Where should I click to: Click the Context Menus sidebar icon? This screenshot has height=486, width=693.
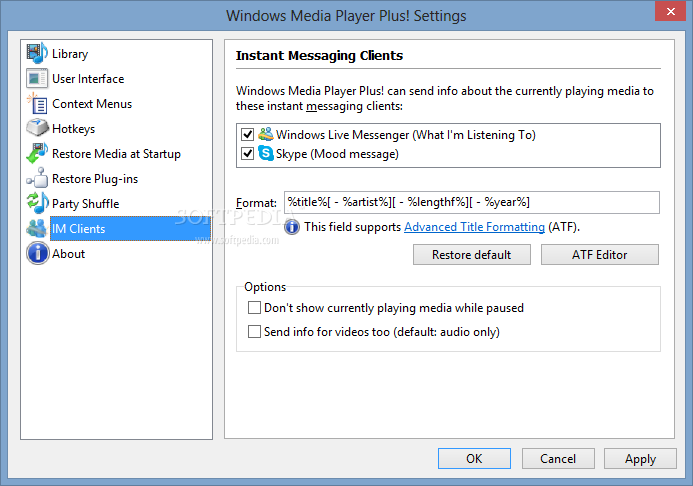tap(37, 103)
